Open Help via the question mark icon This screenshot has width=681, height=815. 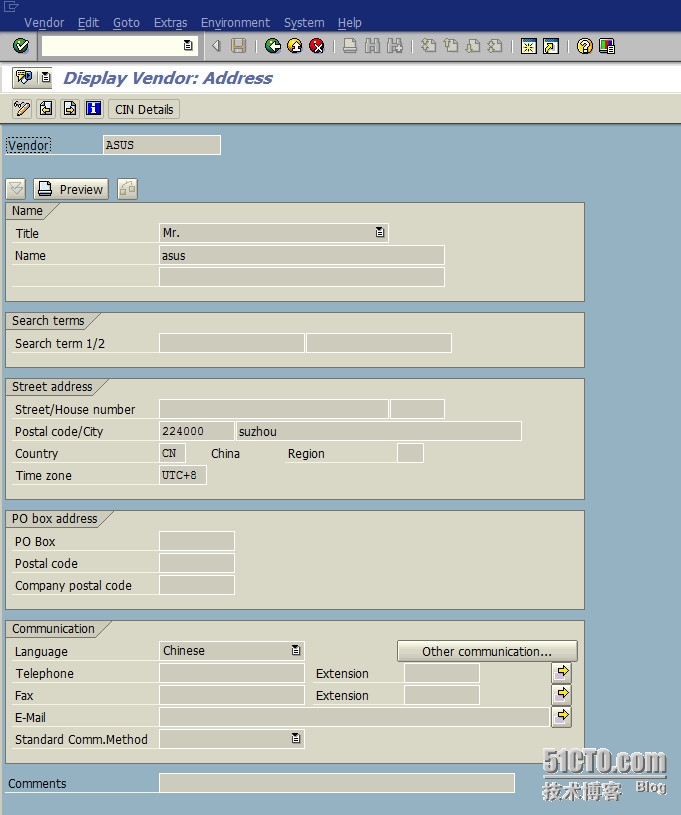pos(585,46)
